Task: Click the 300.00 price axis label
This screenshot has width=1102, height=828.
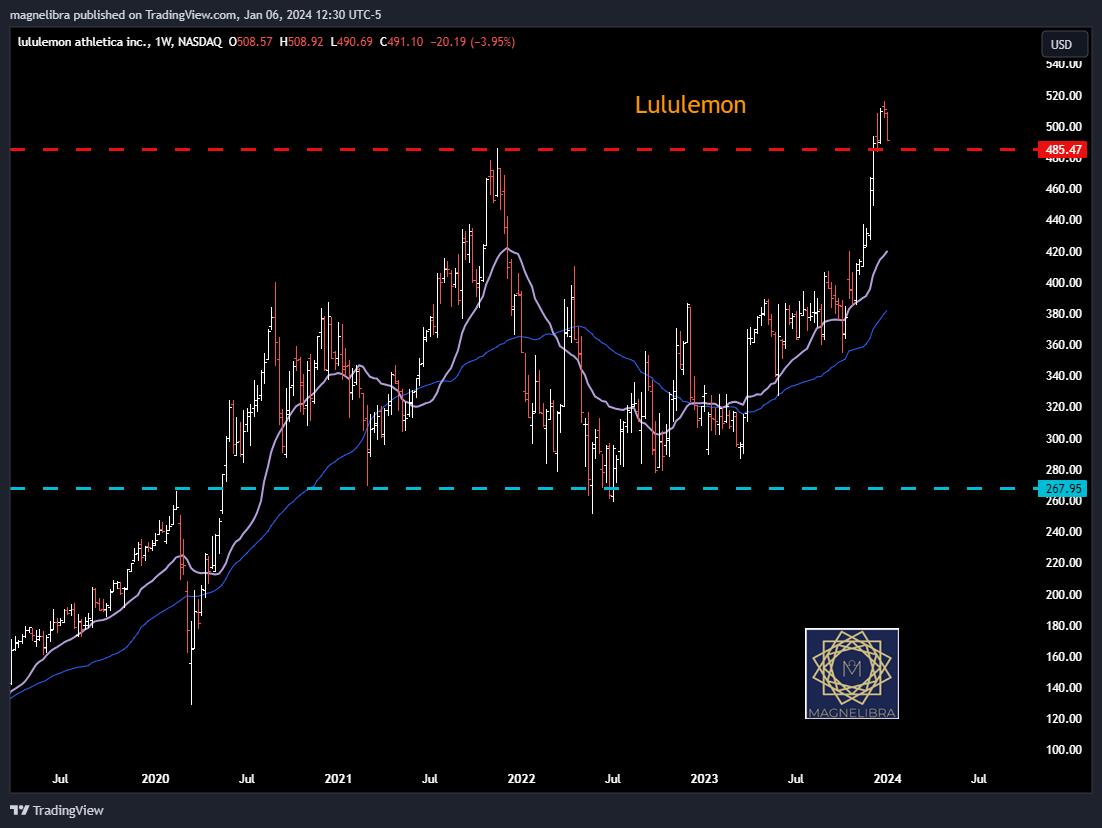Action: pos(1064,439)
